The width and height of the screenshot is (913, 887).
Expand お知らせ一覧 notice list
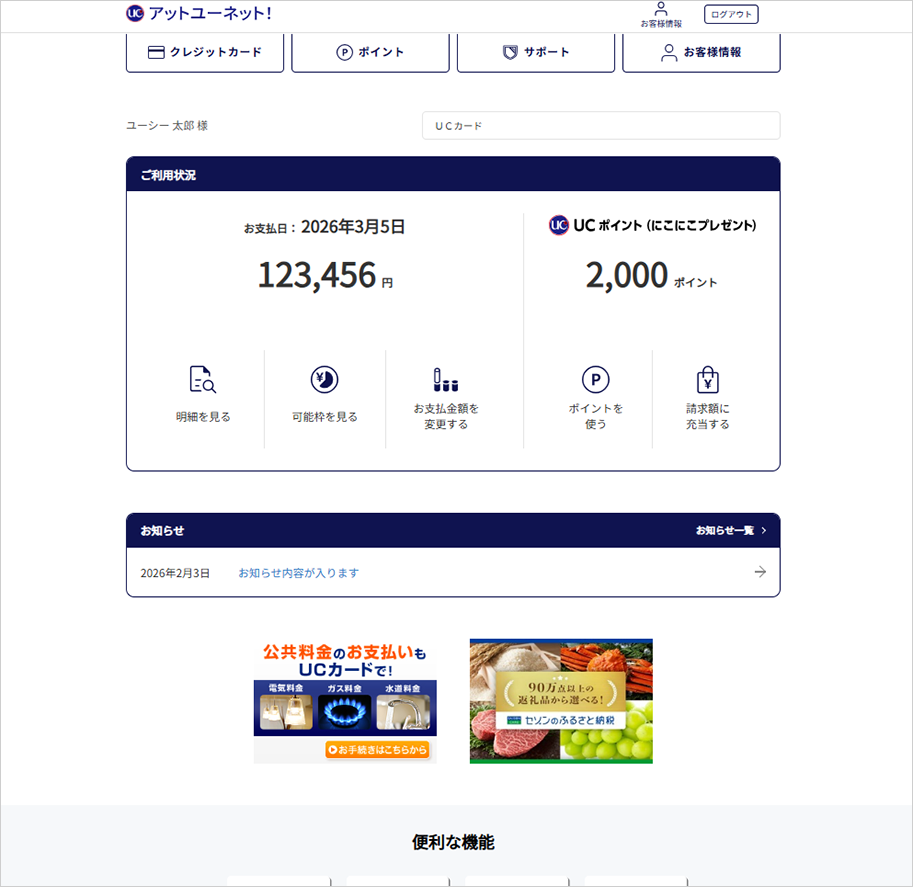(730, 530)
